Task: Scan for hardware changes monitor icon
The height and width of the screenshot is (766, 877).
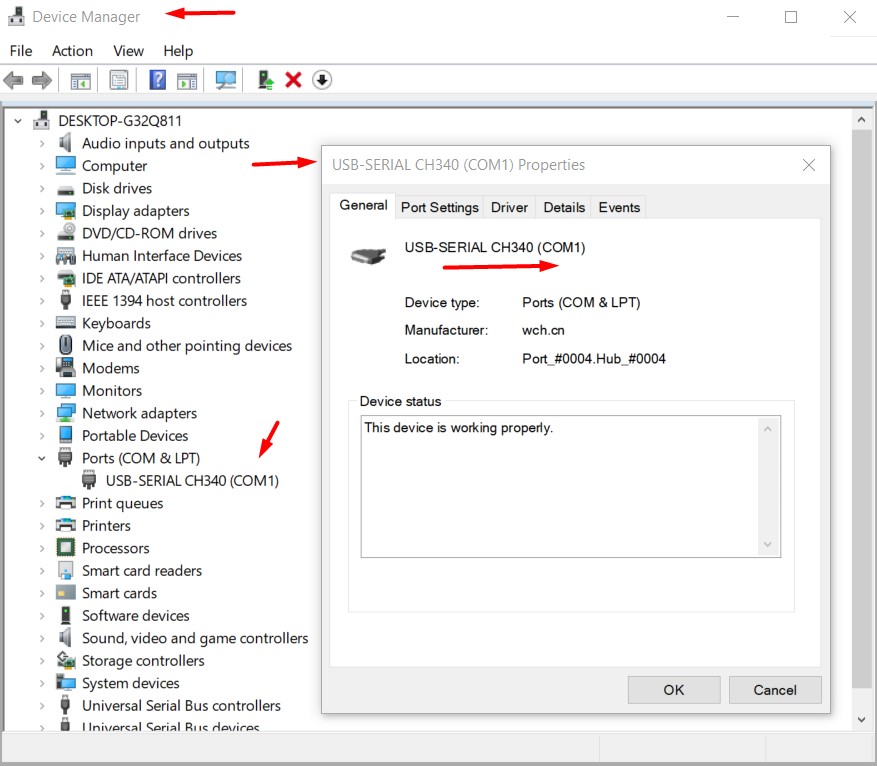Action: point(226,81)
